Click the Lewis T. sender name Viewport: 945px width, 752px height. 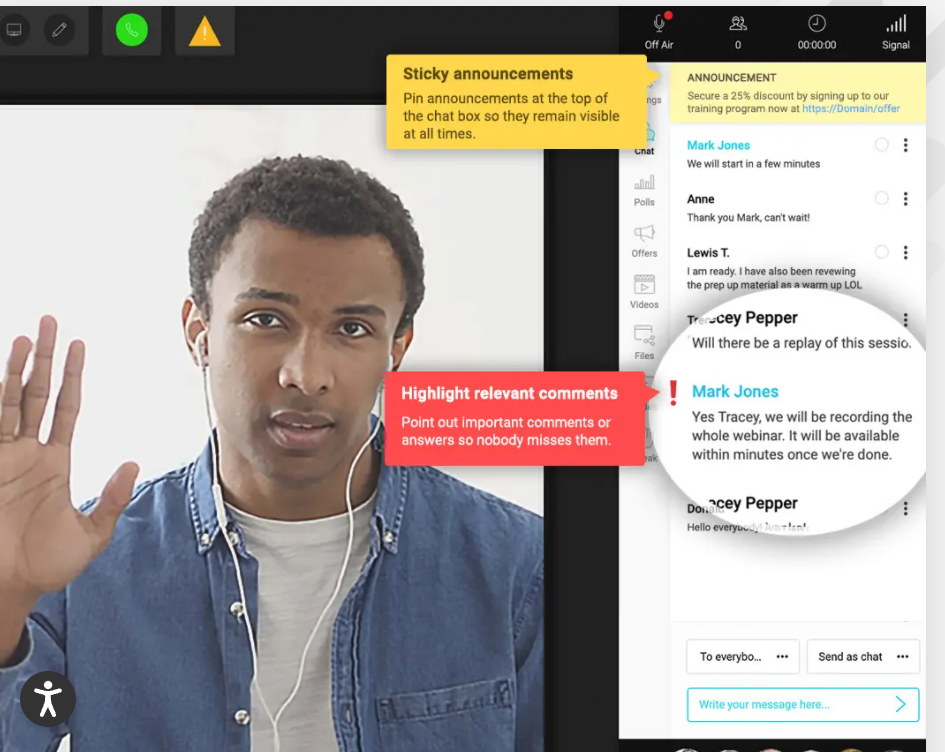point(708,253)
